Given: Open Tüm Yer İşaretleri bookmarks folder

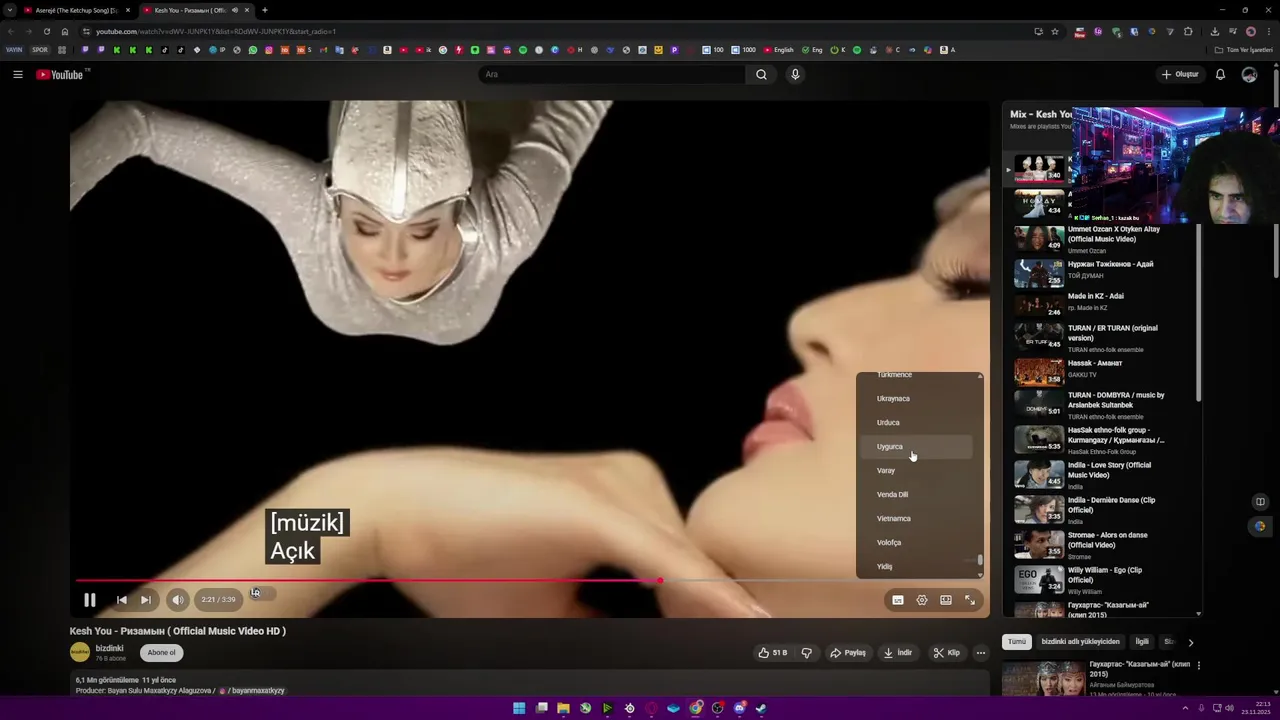Looking at the screenshot, I should (x=1244, y=50).
